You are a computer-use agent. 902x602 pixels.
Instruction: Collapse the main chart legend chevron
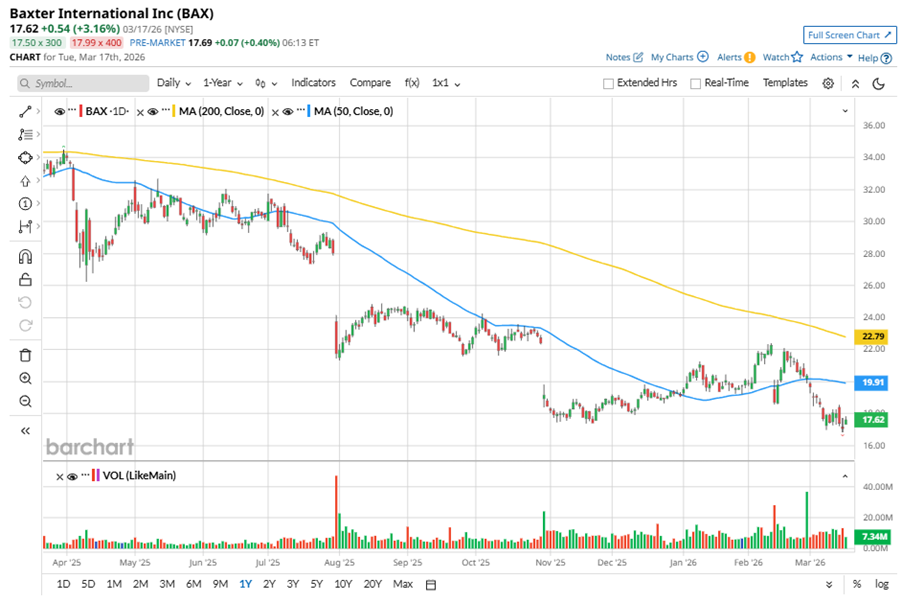(x=845, y=111)
